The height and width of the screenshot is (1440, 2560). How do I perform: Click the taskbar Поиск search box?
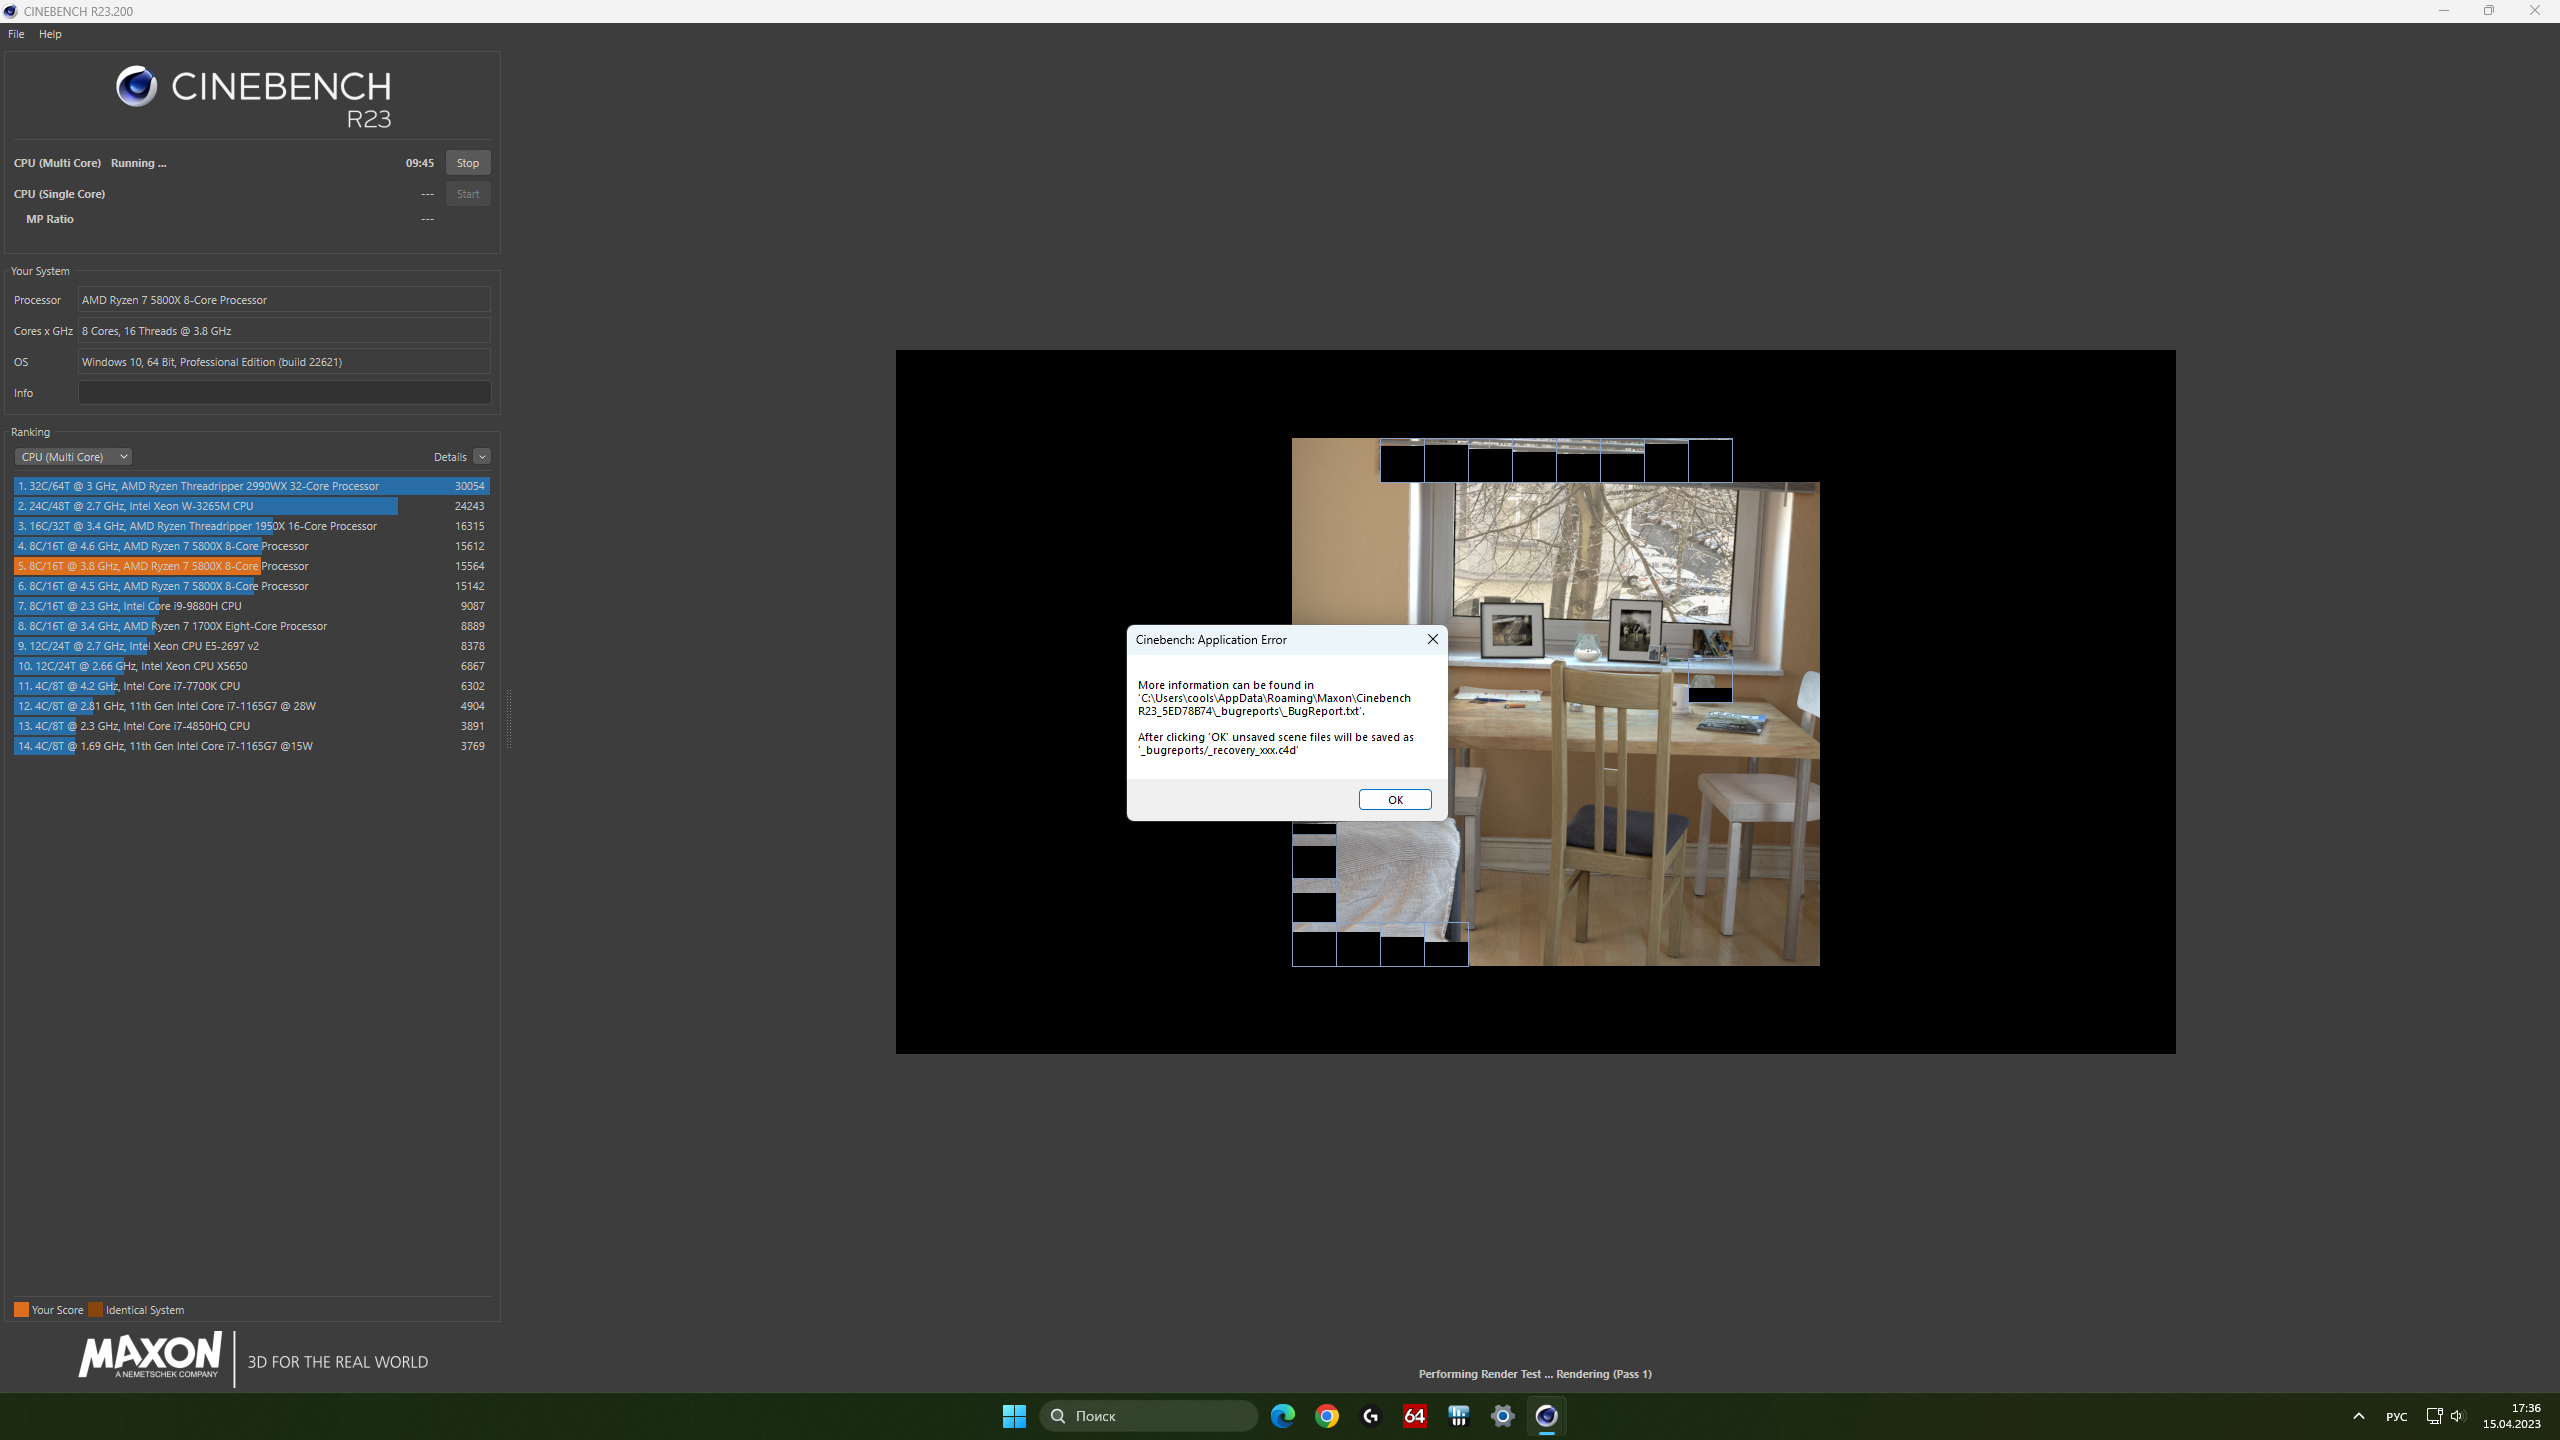point(1148,1415)
